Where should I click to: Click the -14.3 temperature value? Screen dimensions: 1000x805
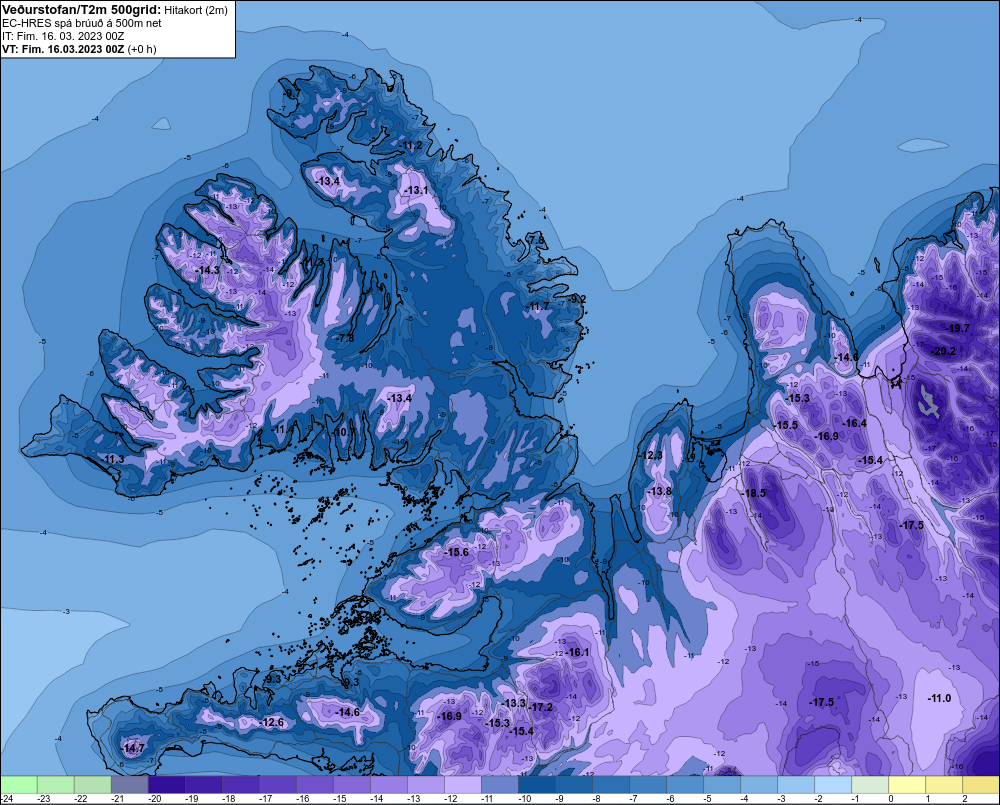click(208, 270)
